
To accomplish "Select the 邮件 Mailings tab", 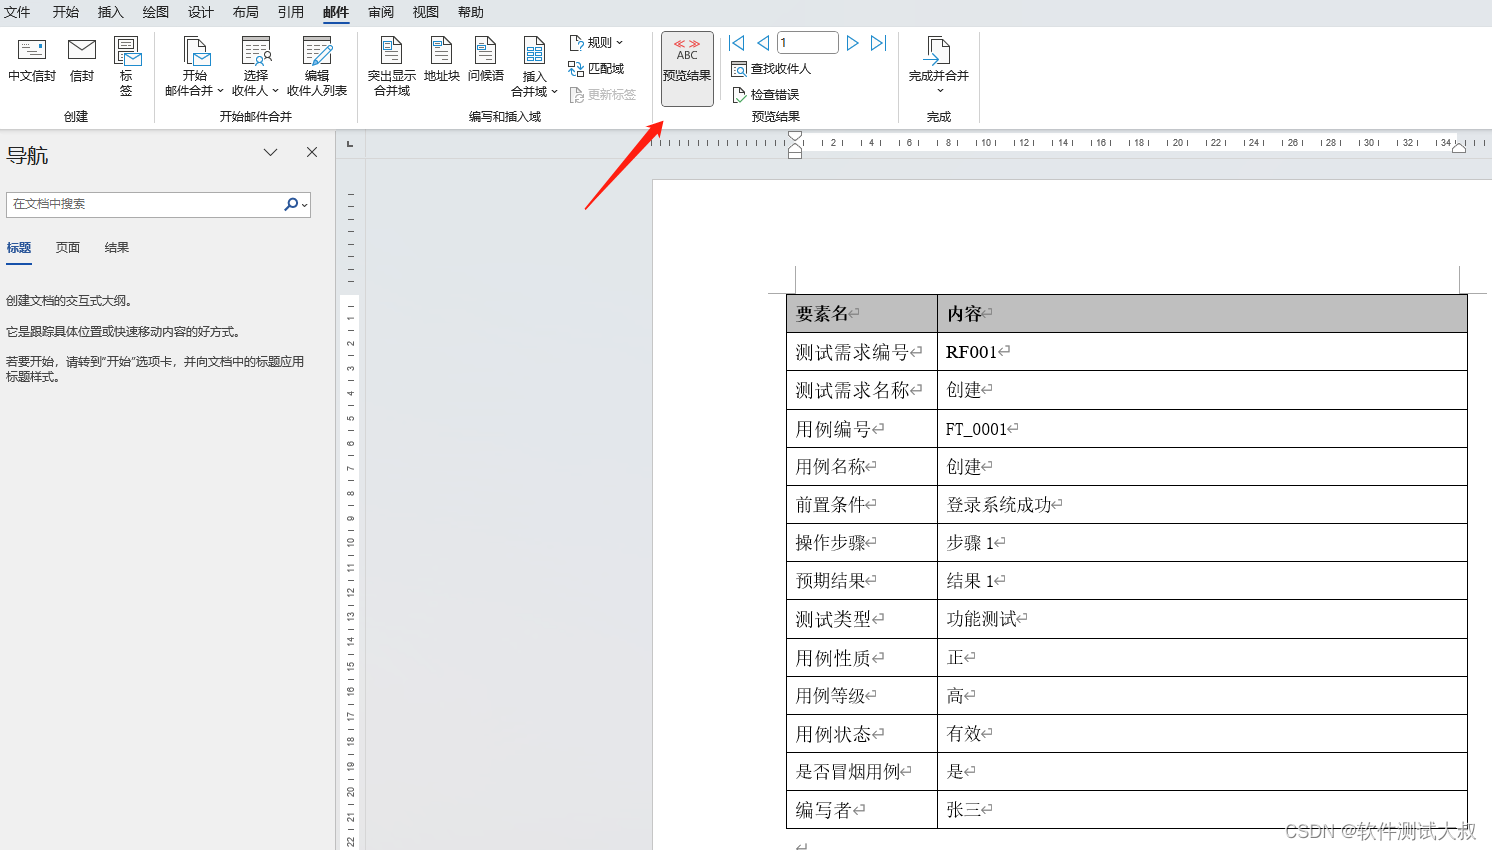I will pyautogui.click(x=336, y=12).
